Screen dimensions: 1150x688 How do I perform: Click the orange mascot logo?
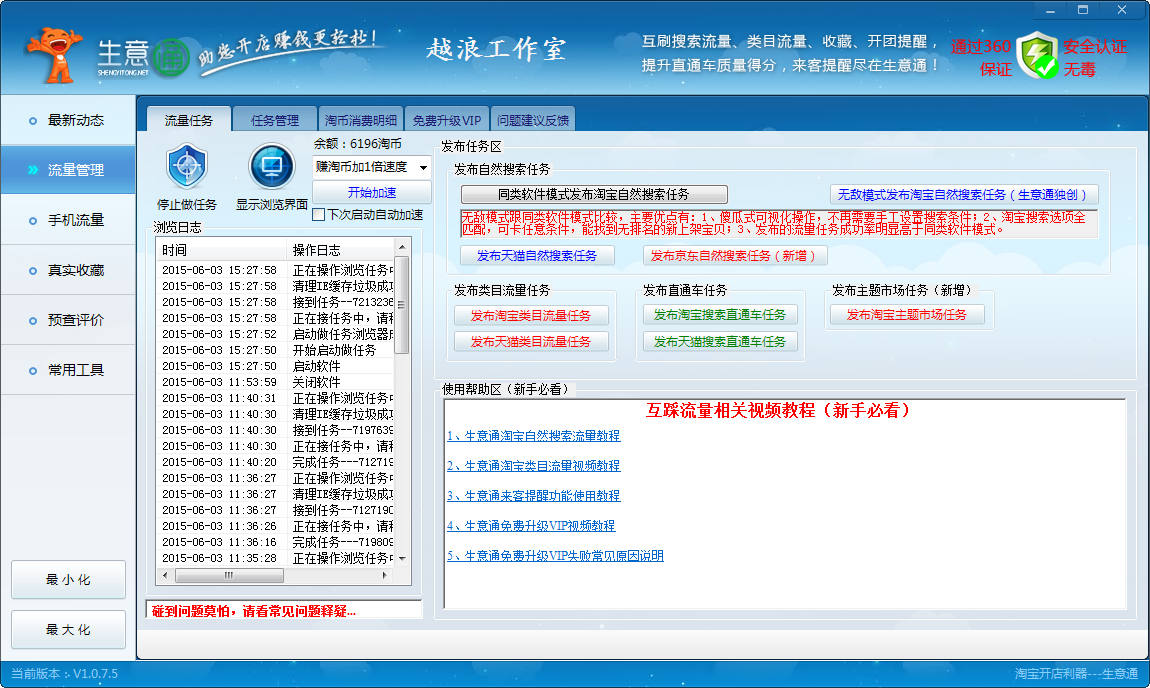(54, 55)
